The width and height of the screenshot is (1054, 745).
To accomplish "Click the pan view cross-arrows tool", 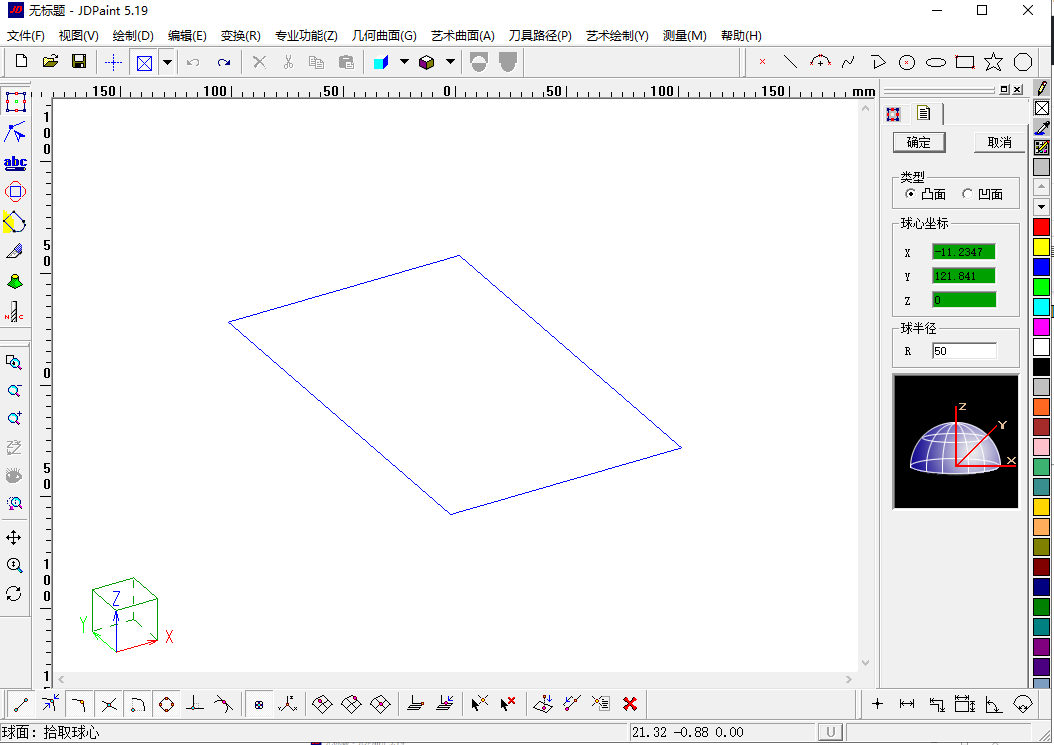I will point(14,537).
